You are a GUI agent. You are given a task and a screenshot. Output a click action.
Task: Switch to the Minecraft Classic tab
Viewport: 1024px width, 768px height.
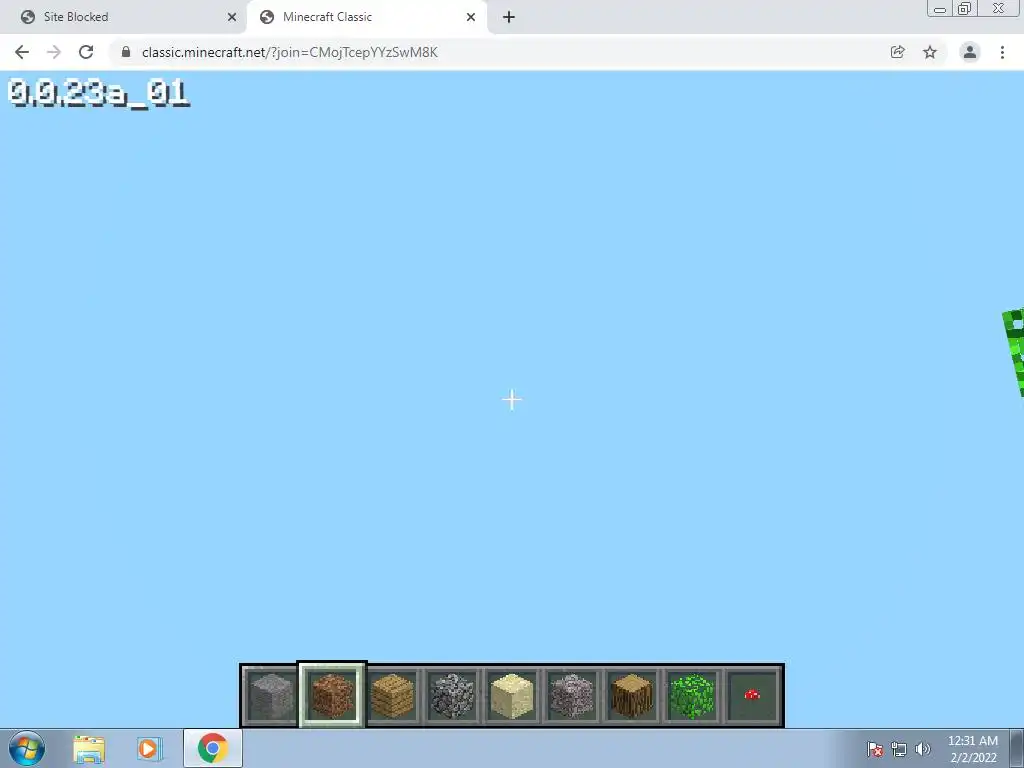(x=366, y=17)
